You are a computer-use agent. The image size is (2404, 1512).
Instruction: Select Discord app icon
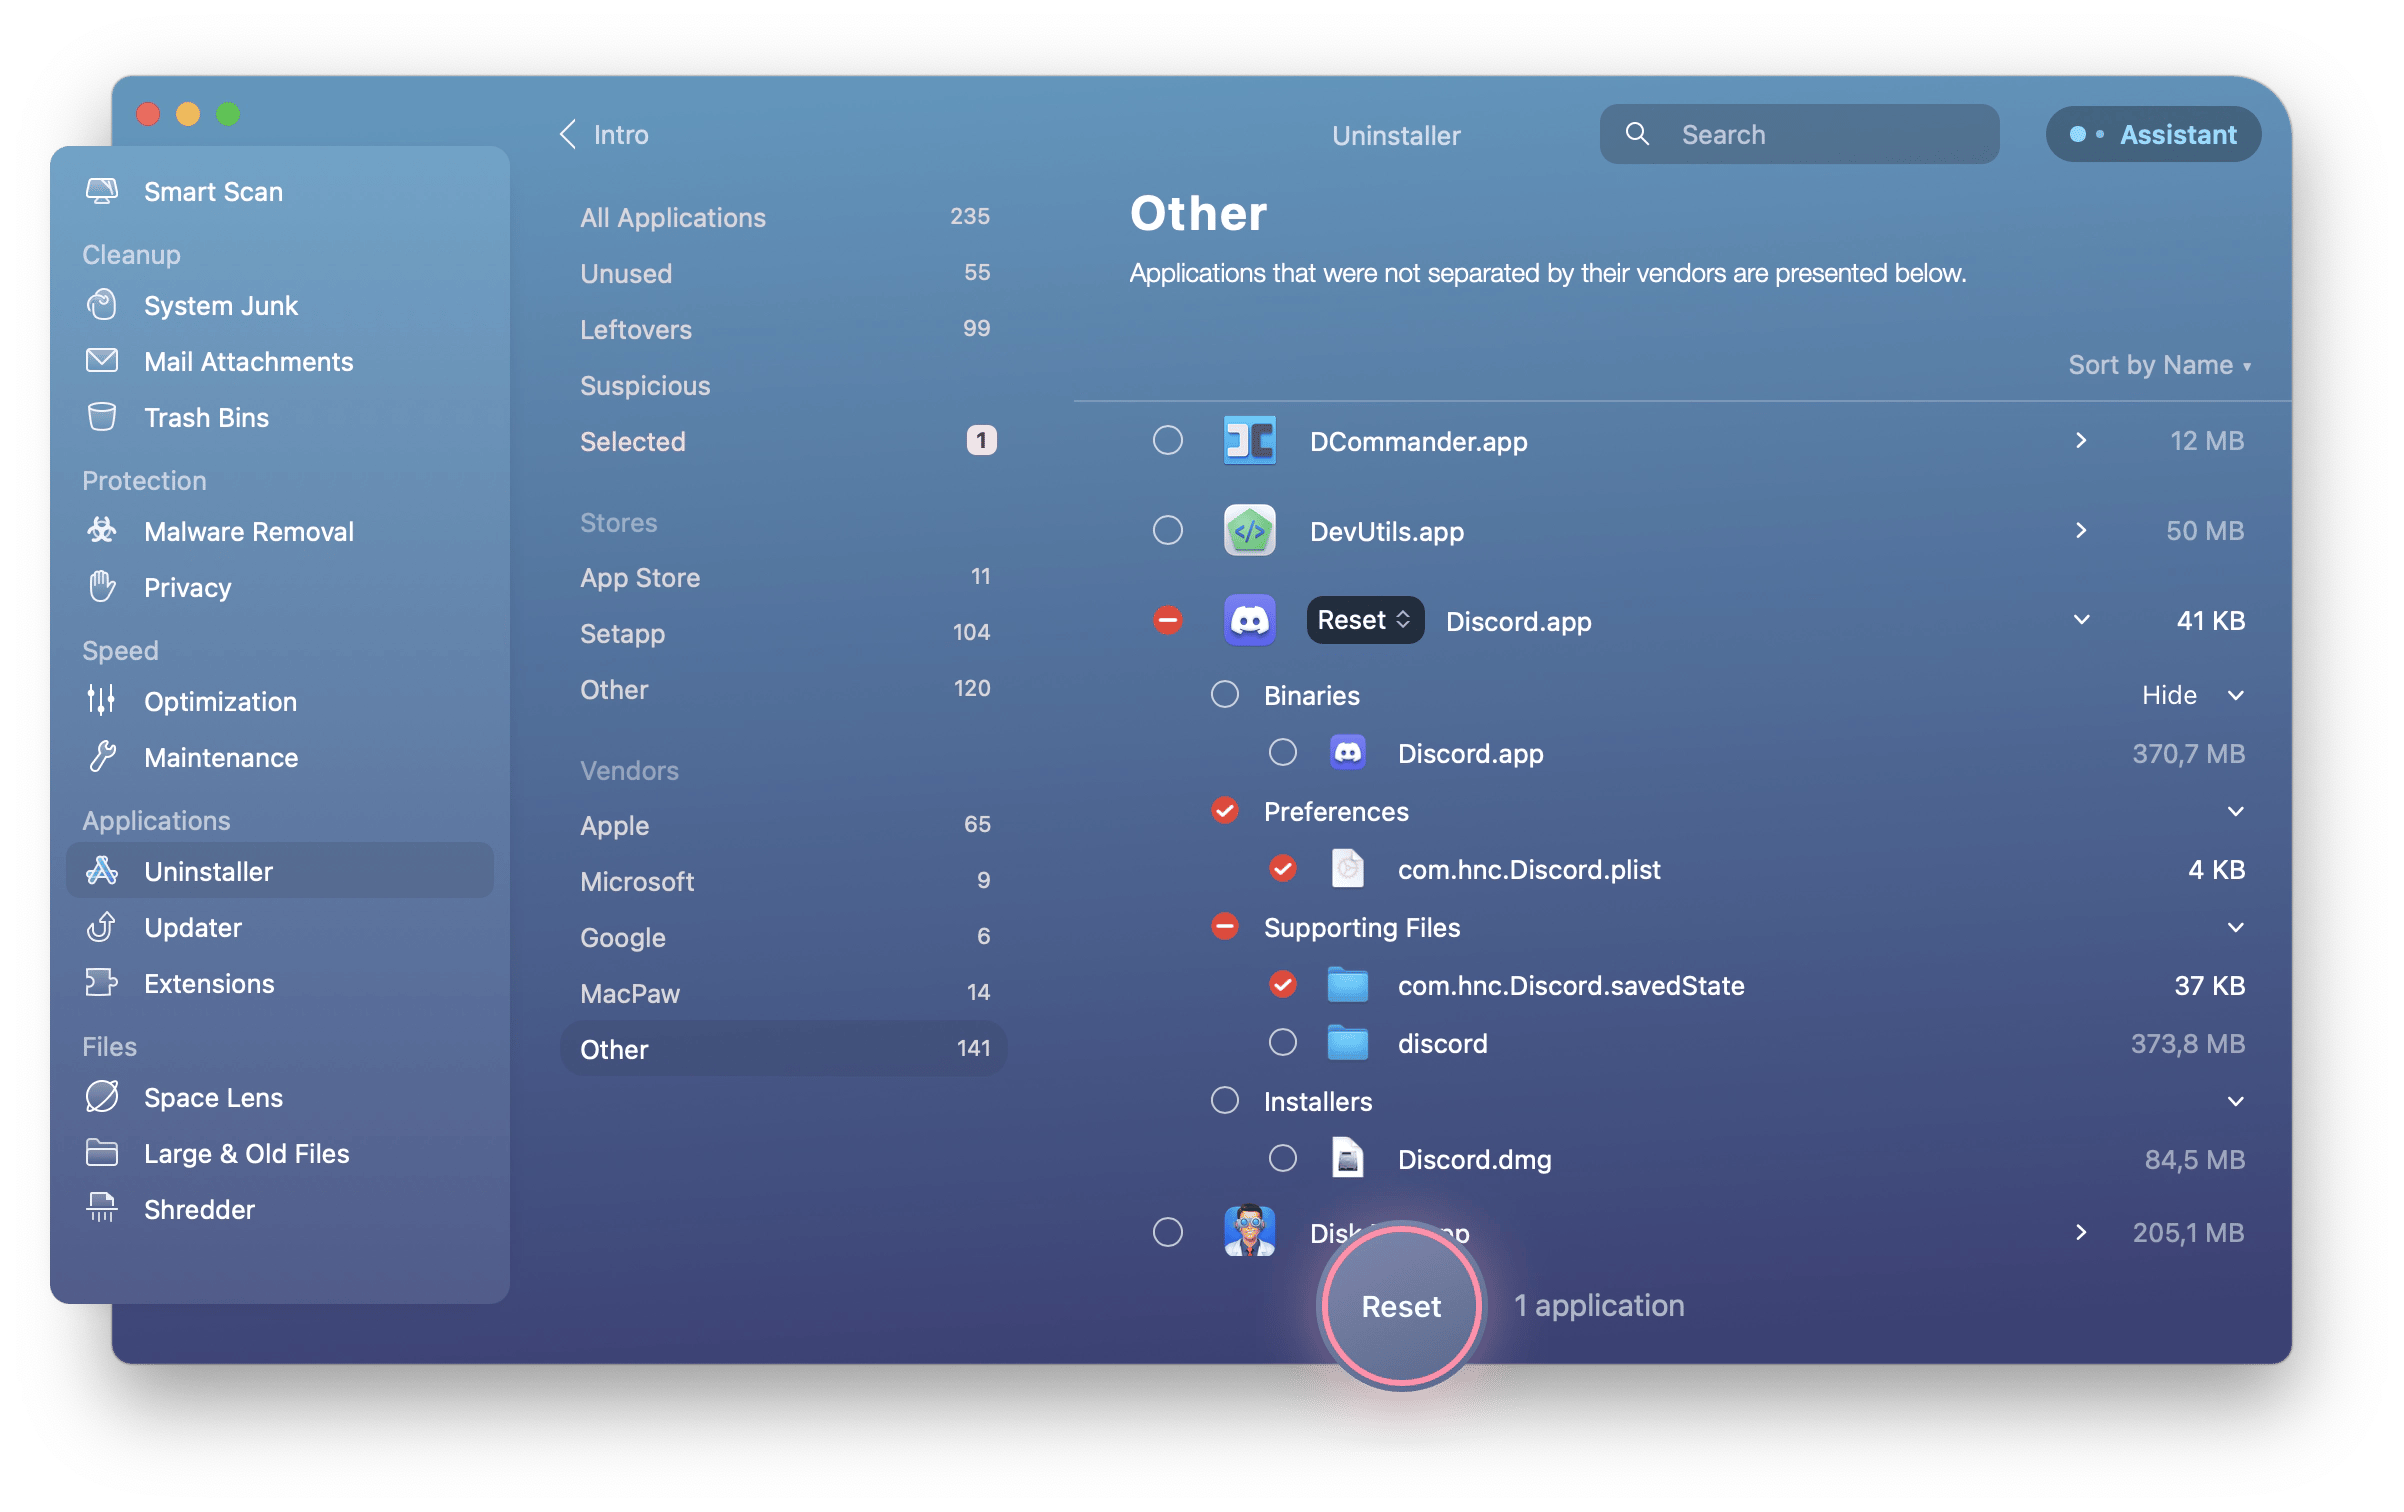pos(1251,620)
